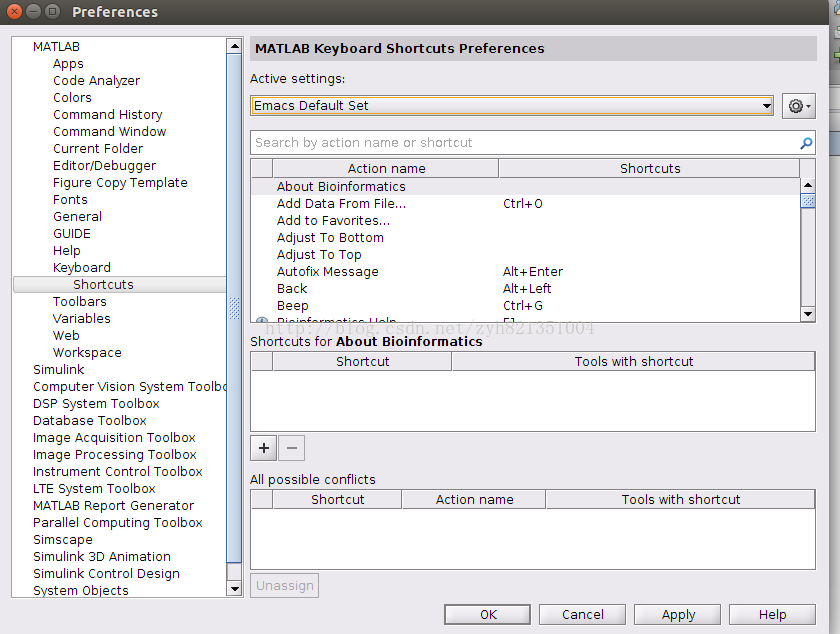Add a shortcut with the plus button
The image size is (840, 634).
[x=264, y=448]
